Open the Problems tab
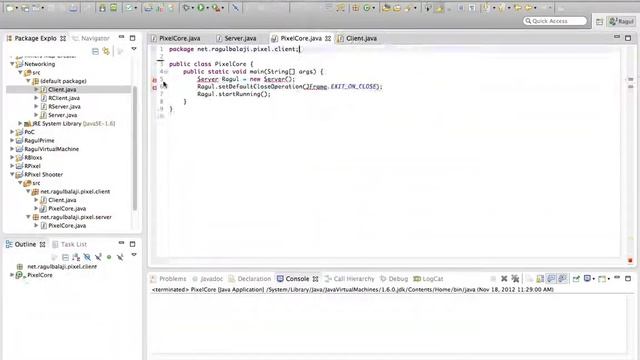This screenshot has width=640, height=360. click(x=169, y=279)
